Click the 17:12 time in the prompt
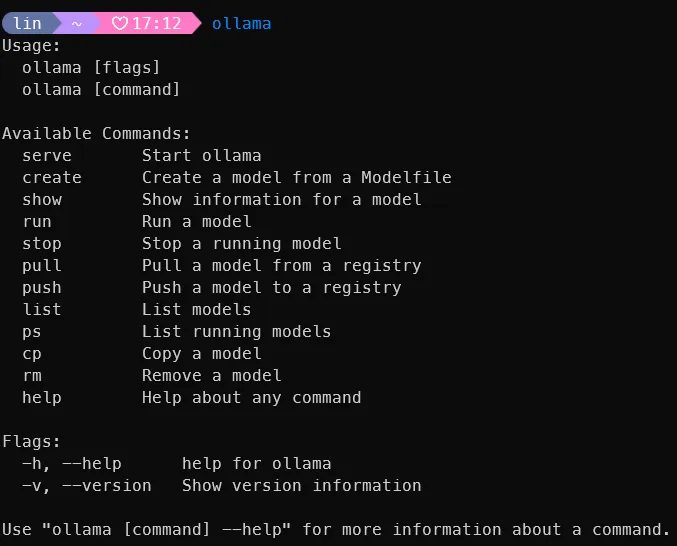Image resolution: width=677 pixels, height=546 pixels. (157, 23)
